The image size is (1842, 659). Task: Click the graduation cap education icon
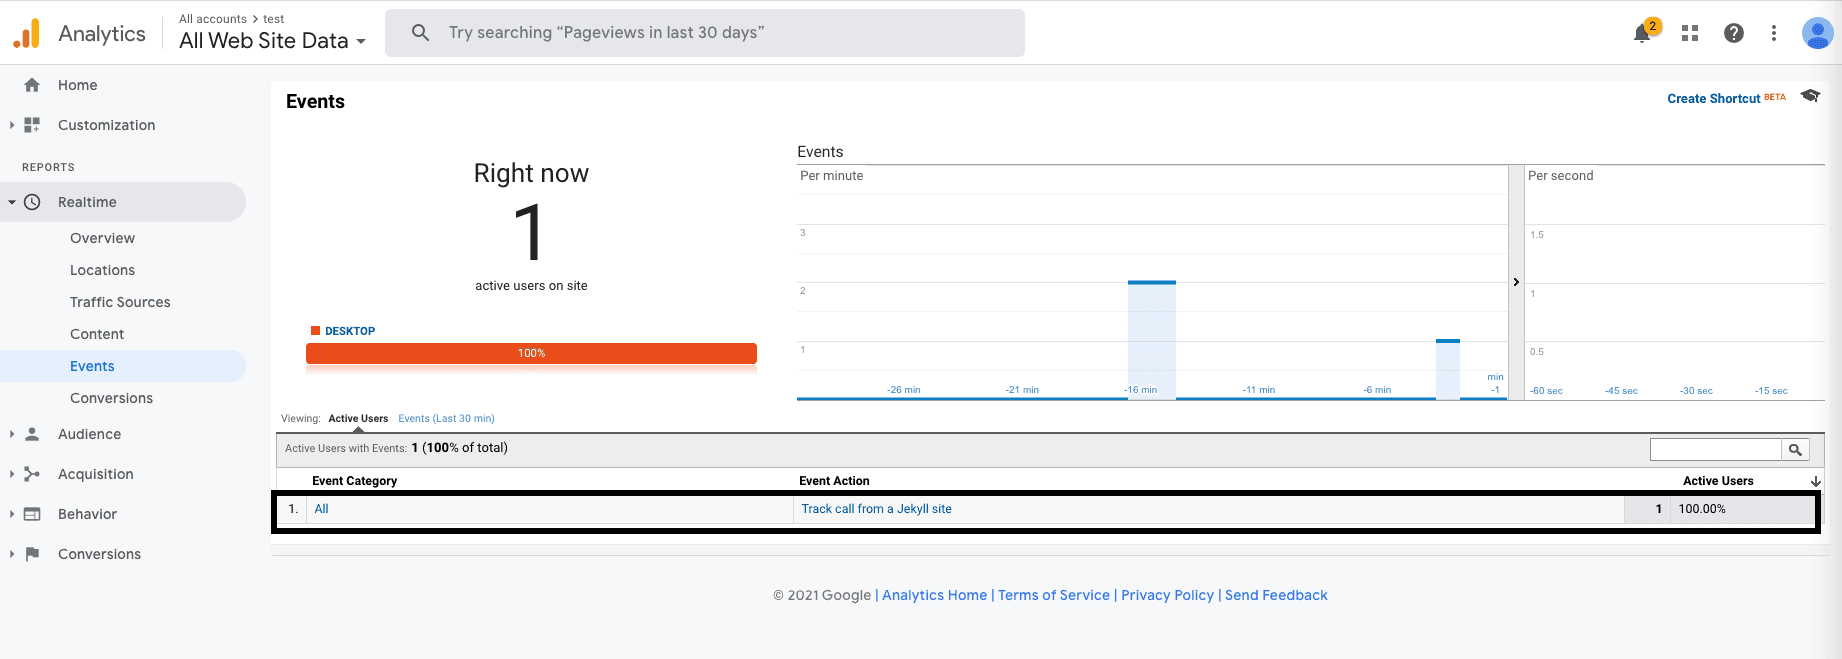[1810, 96]
